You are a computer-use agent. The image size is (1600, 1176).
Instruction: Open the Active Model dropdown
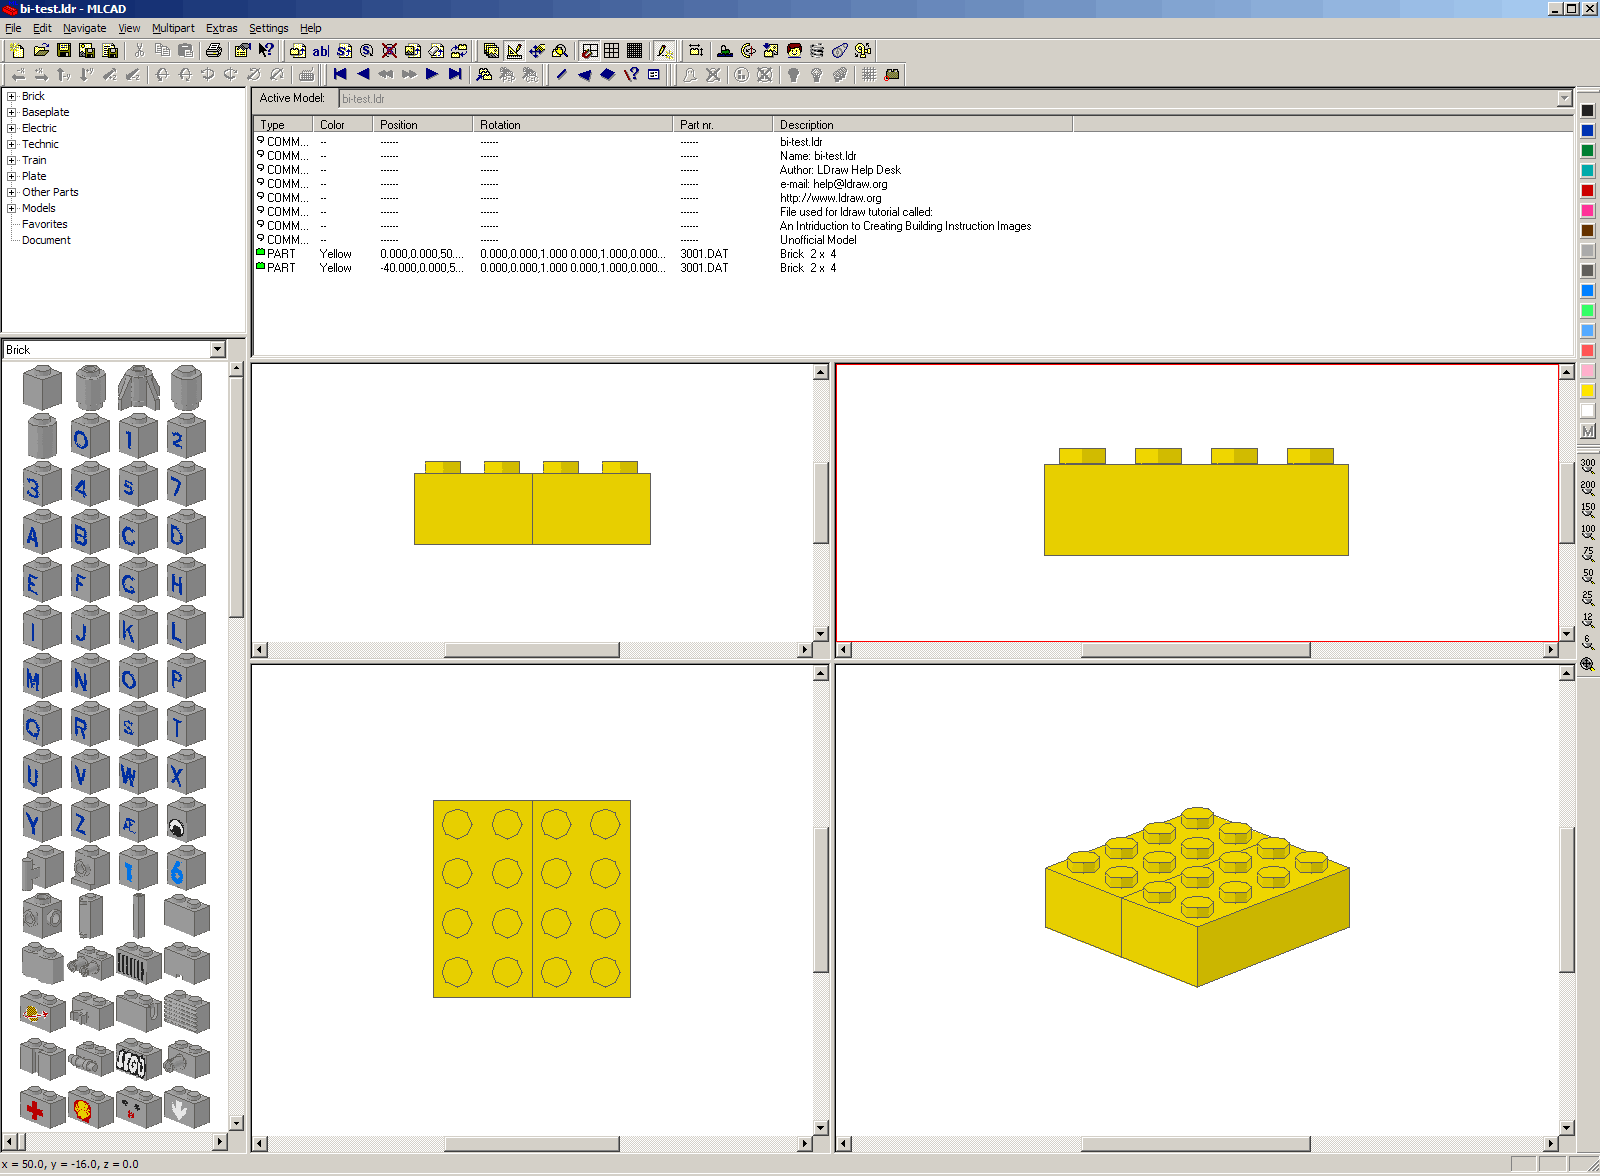pyautogui.click(x=1564, y=99)
